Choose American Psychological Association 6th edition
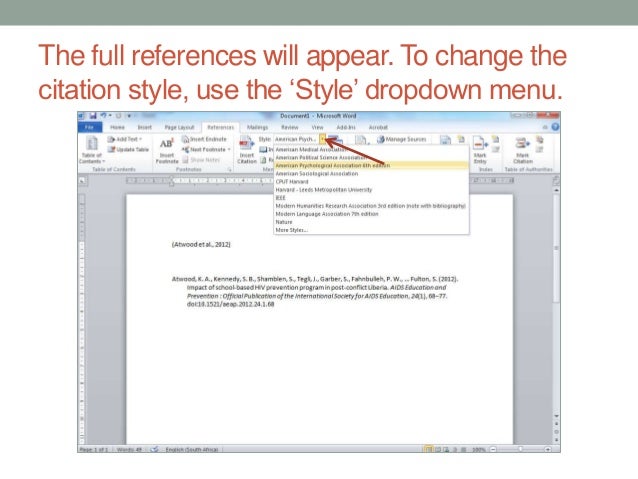 tap(371, 165)
